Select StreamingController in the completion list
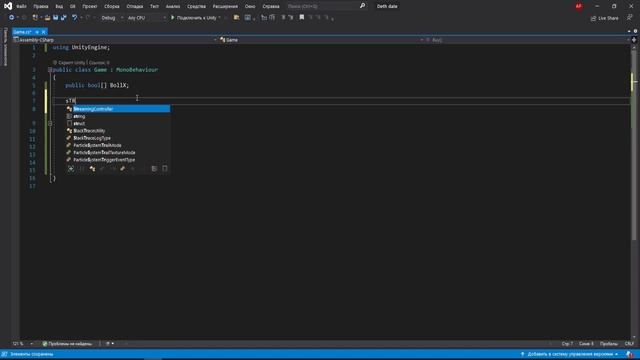Viewport: 640px width, 360px height. (118, 109)
